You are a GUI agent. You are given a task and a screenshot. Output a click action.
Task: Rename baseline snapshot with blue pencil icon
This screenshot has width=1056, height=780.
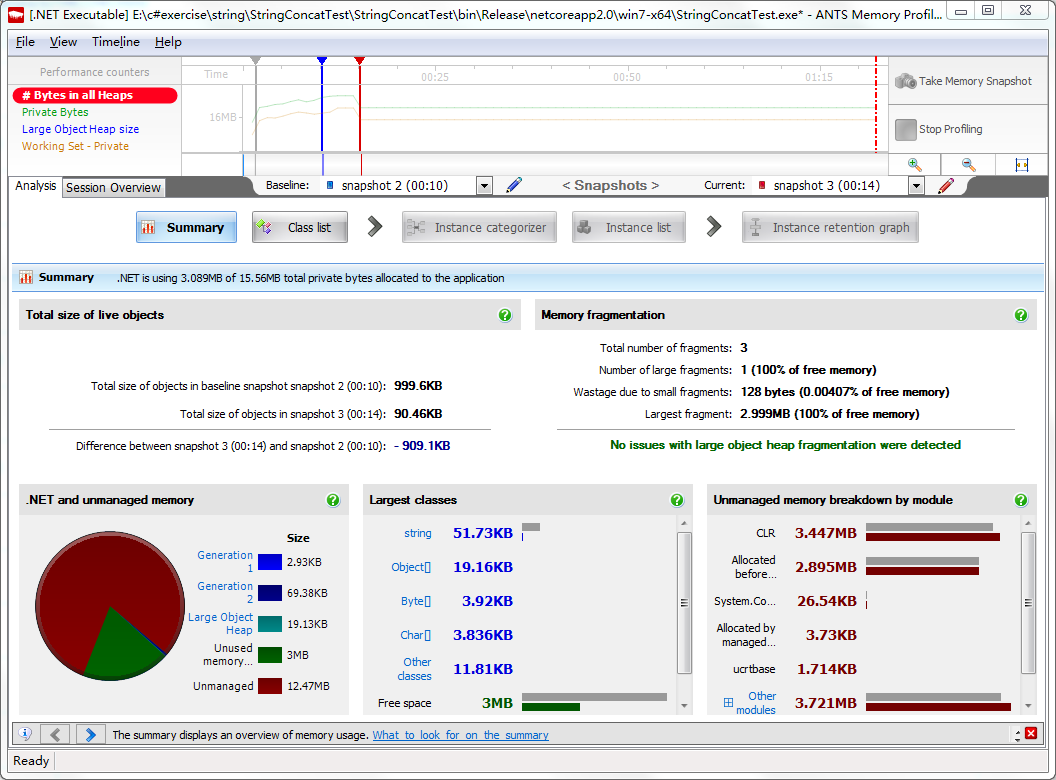pos(514,185)
